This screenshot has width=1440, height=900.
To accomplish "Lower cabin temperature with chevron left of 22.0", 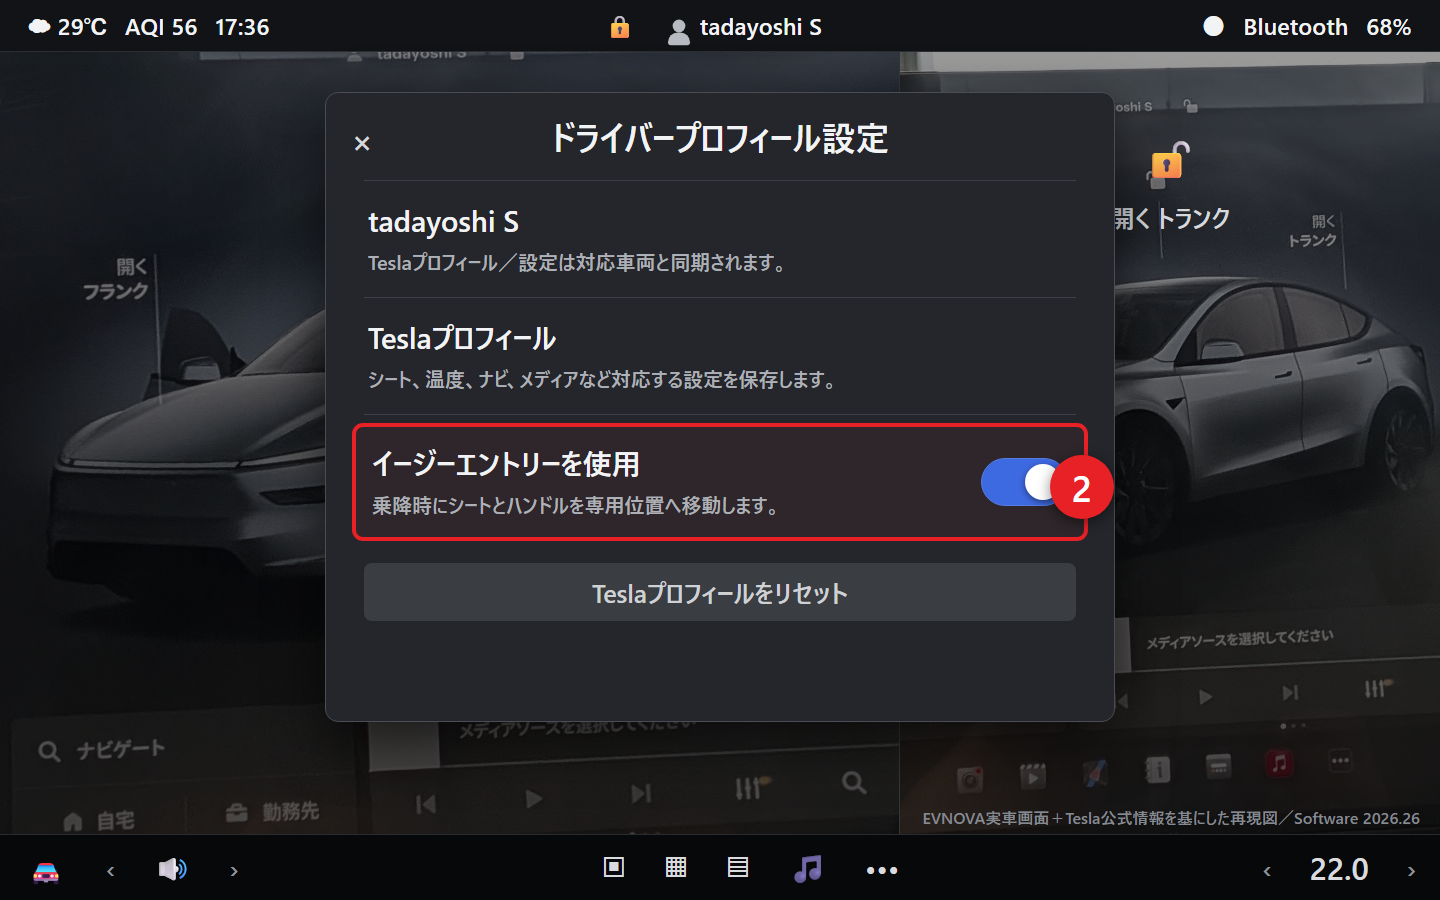I will (x=1267, y=871).
